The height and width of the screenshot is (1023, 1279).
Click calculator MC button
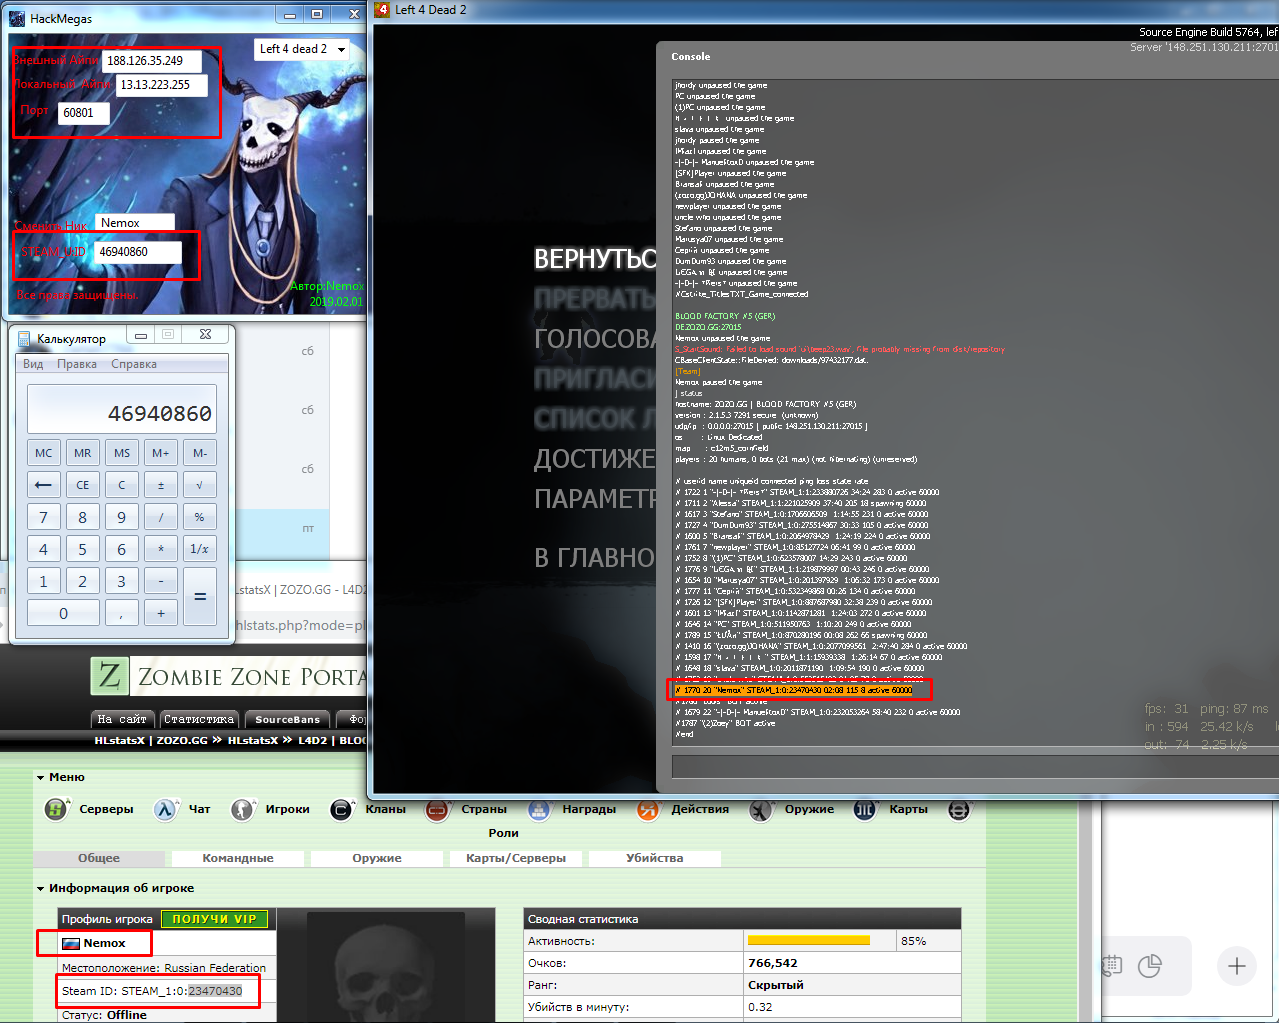(43, 453)
